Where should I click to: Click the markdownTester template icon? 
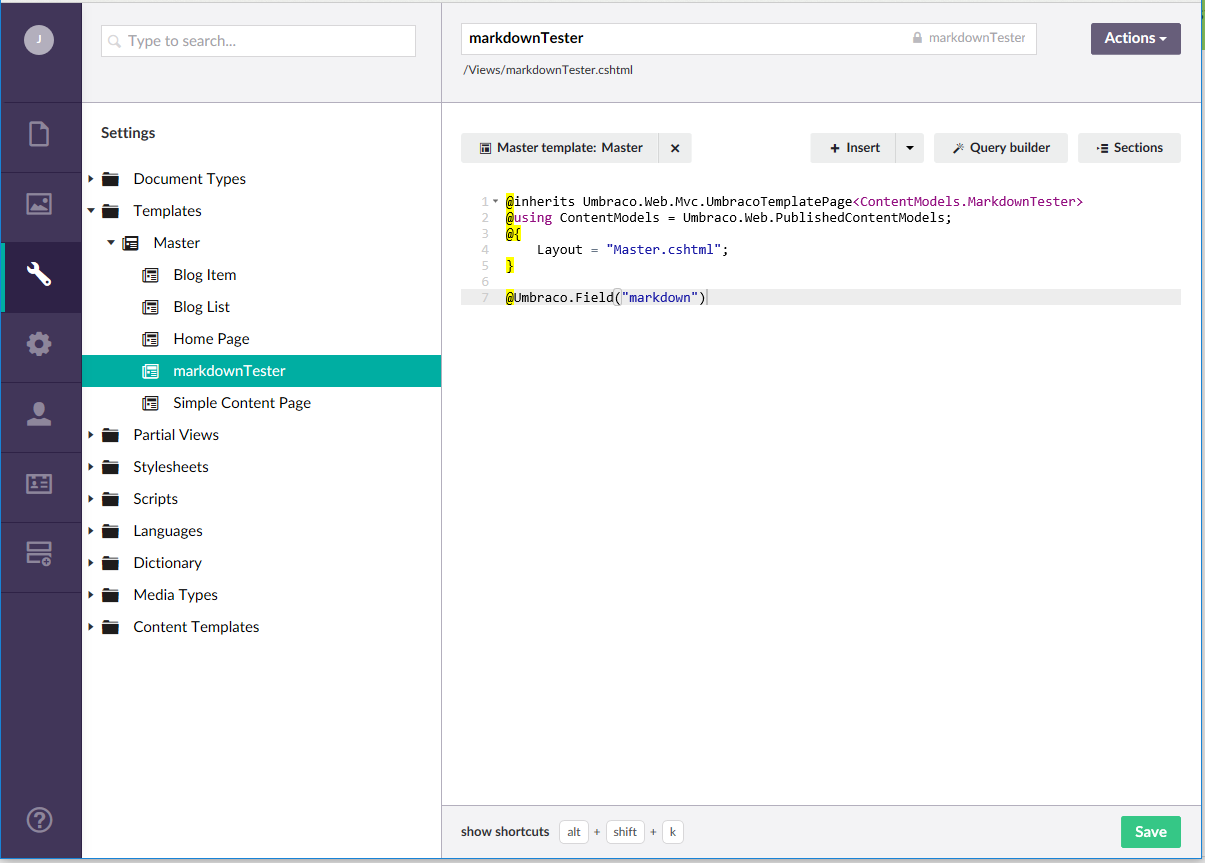[151, 371]
